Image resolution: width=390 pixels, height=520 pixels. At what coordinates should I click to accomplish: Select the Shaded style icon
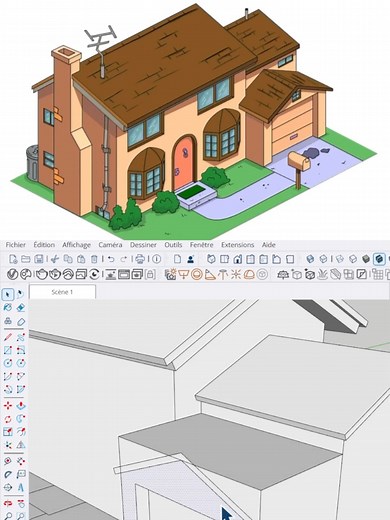(x=366, y=259)
